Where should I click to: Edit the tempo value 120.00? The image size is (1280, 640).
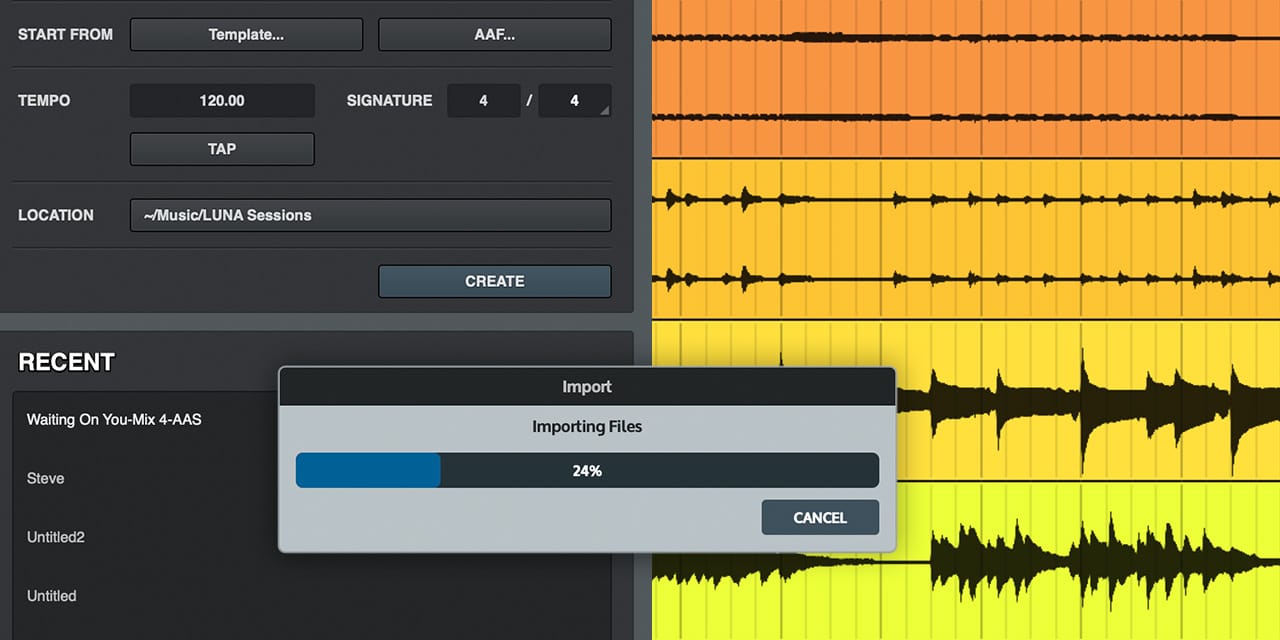tap(221, 100)
